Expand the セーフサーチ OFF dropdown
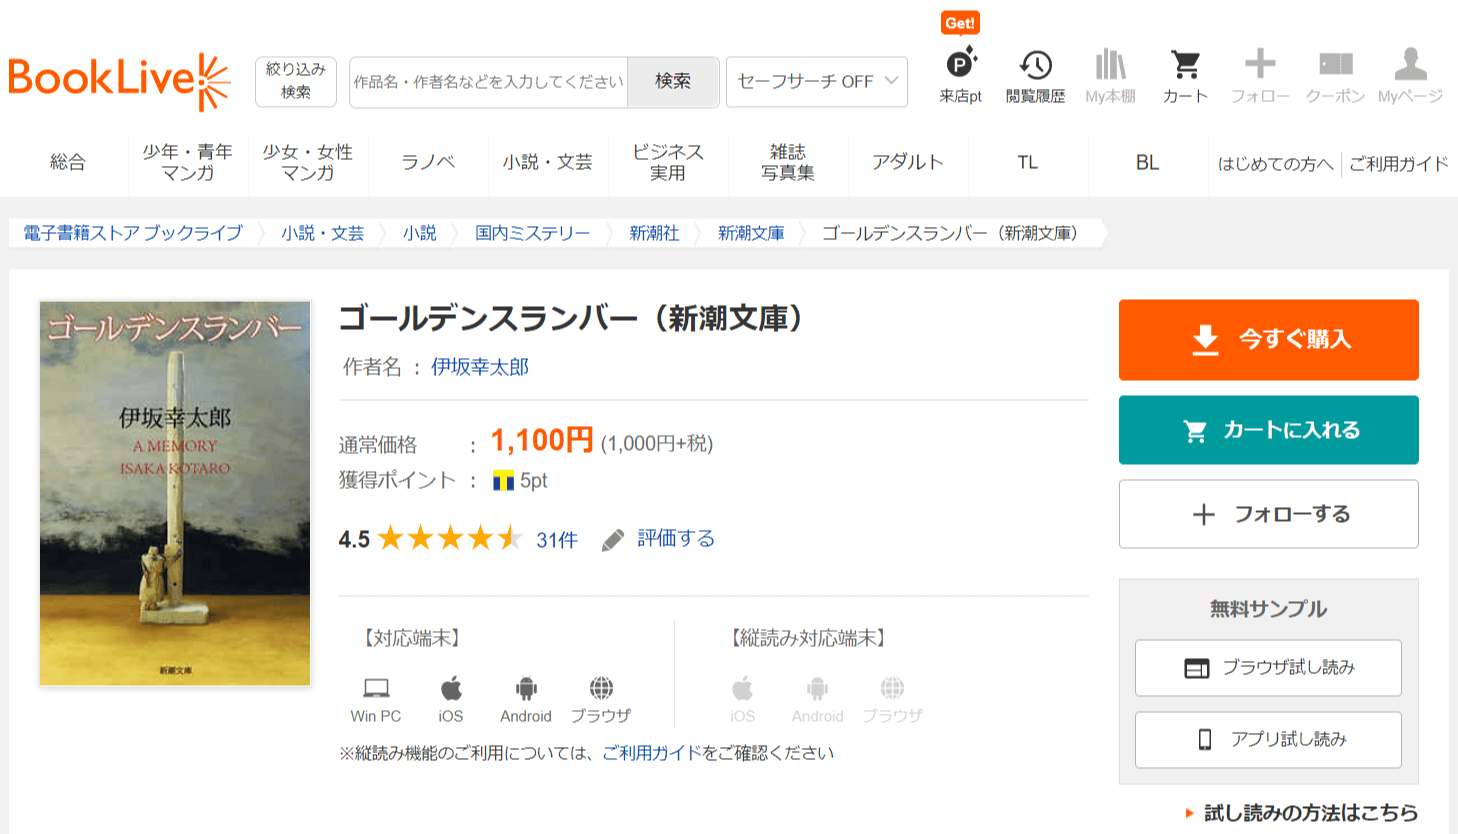 (x=816, y=82)
